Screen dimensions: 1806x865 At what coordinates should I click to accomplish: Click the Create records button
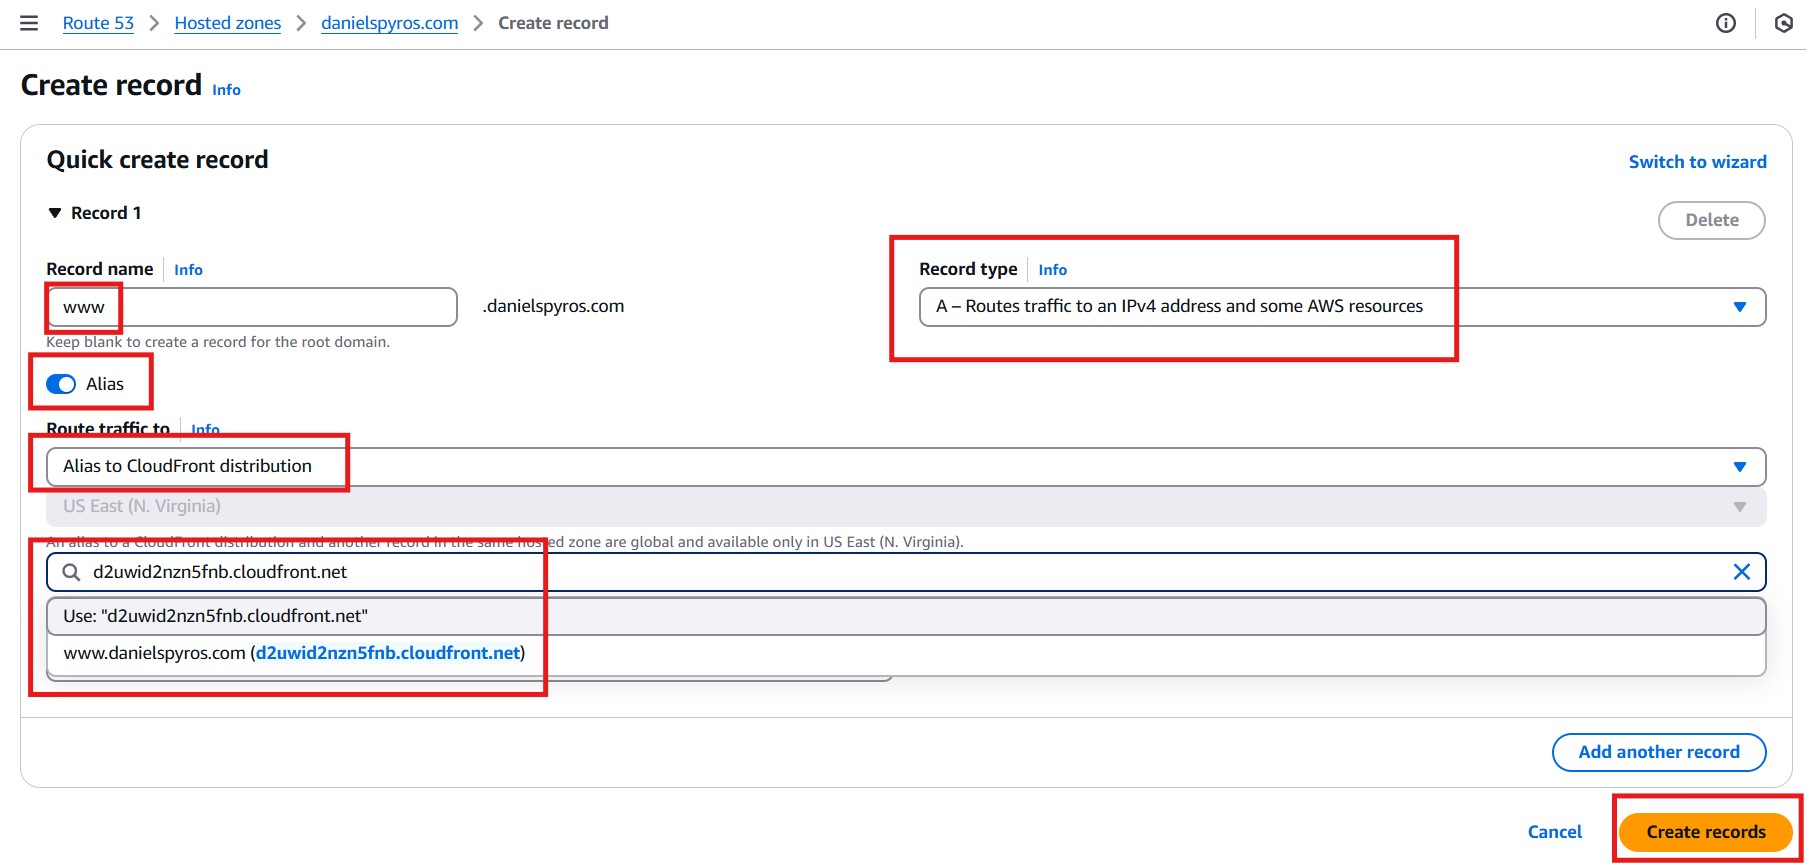coord(1705,832)
